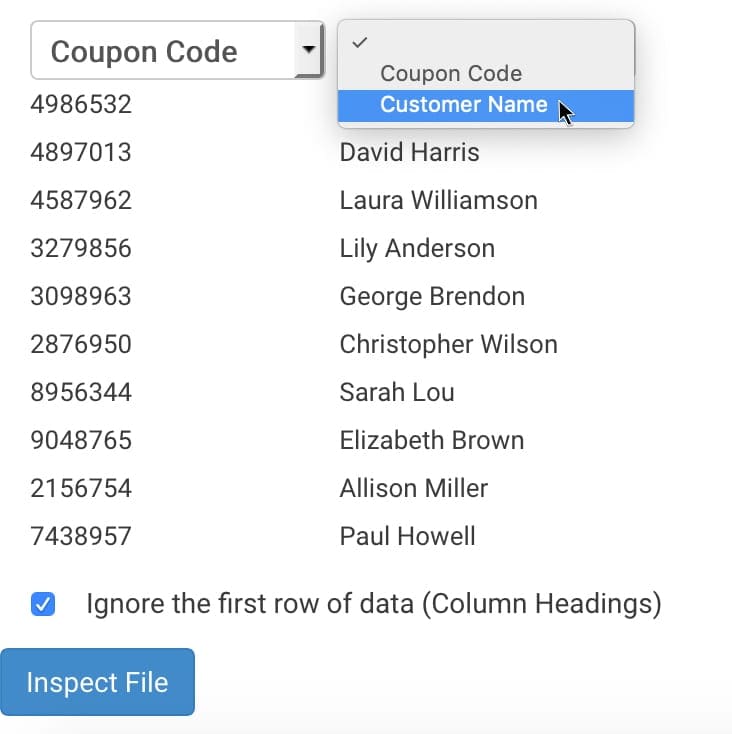This screenshot has height=734, width=732.
Task: Open the Coupon Code column dropdown
Action: pos(177,50)
